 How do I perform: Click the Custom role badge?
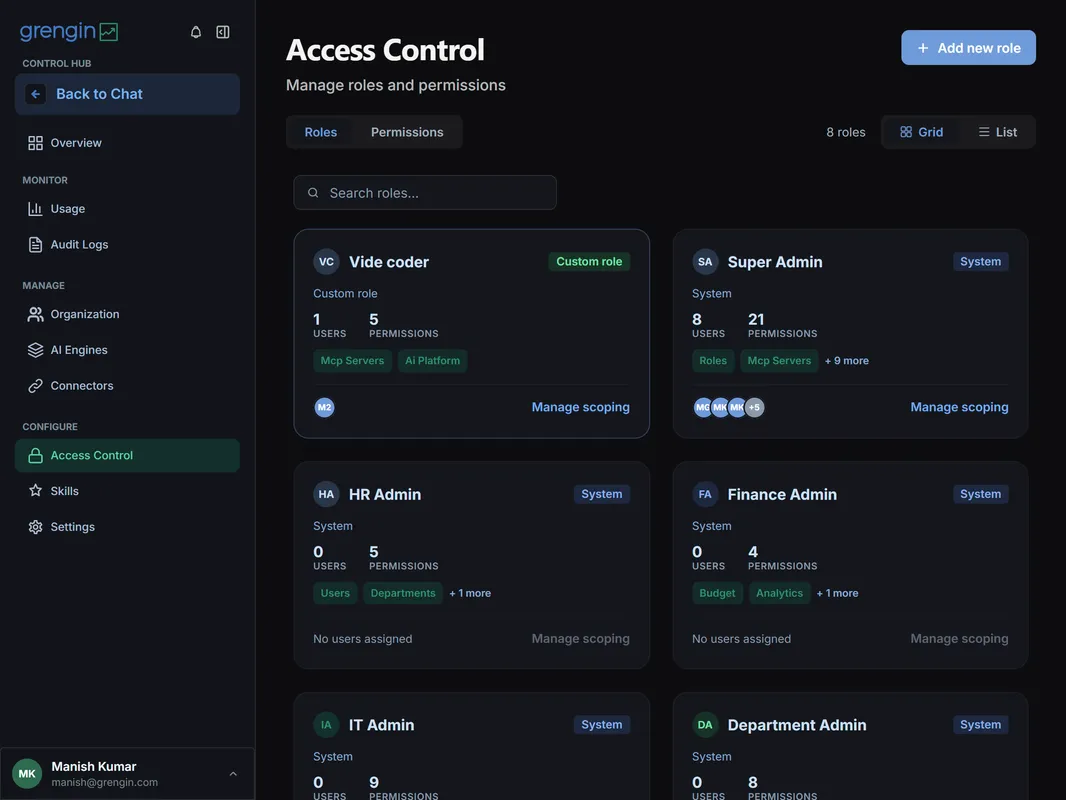pos(589,262)
